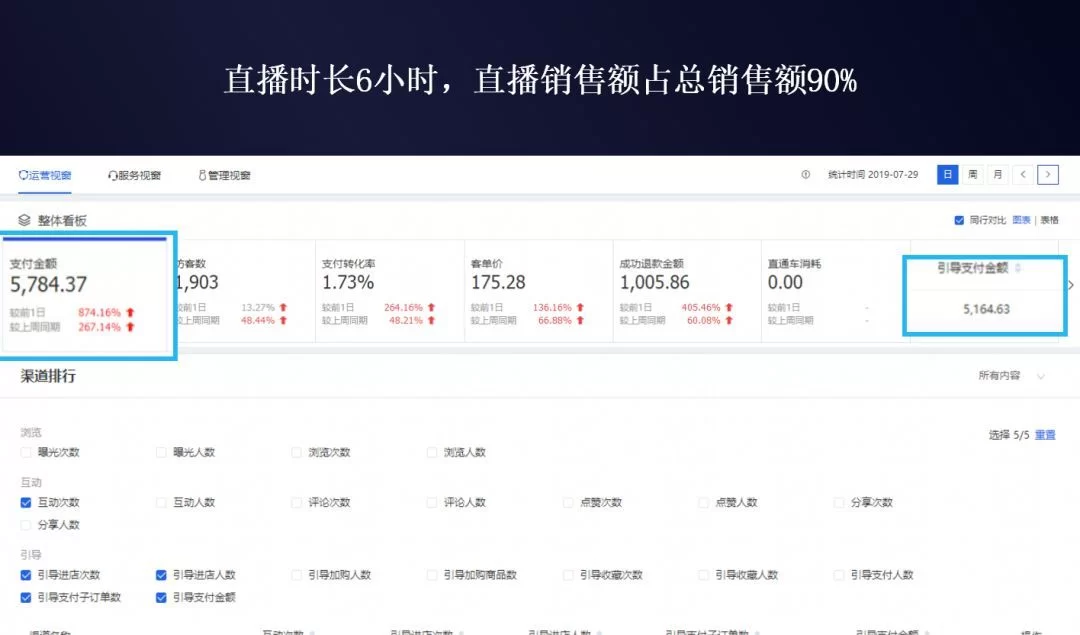The width and height of the screenshot is (1080, 635).
Task: Switch to 图表 chart view
Action: [1021, 220]
